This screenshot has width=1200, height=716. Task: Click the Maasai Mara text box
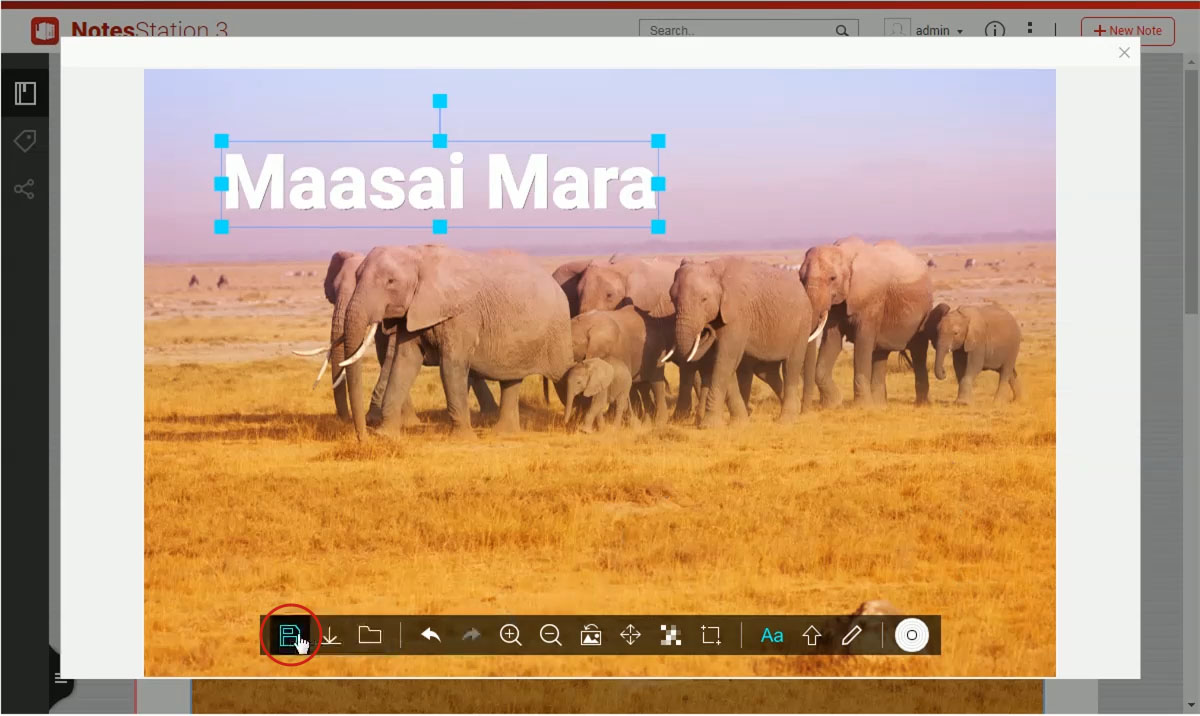439,184
